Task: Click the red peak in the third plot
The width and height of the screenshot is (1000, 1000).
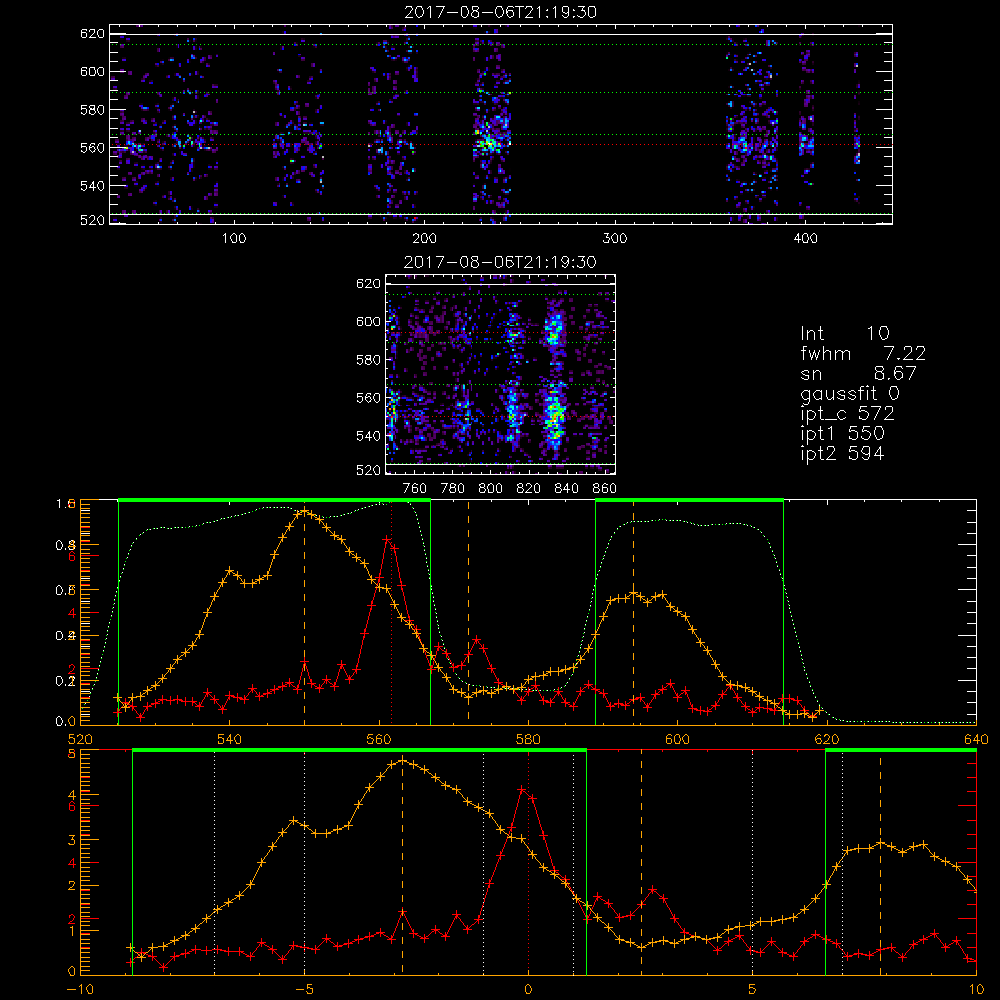Action: [x=388, y=539]
